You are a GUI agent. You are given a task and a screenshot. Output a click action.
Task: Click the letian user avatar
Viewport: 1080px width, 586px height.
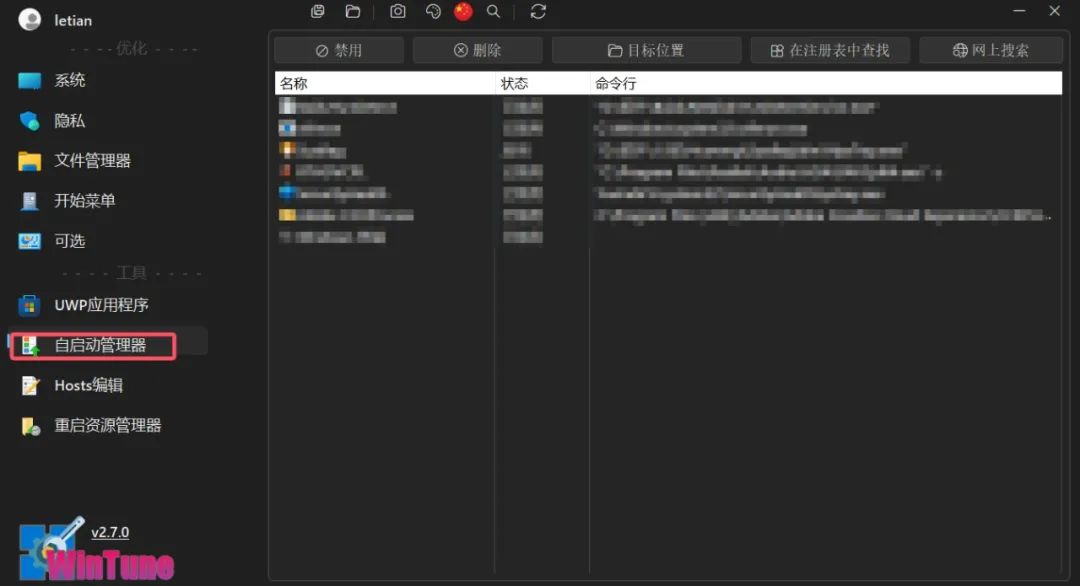(30, 20)
